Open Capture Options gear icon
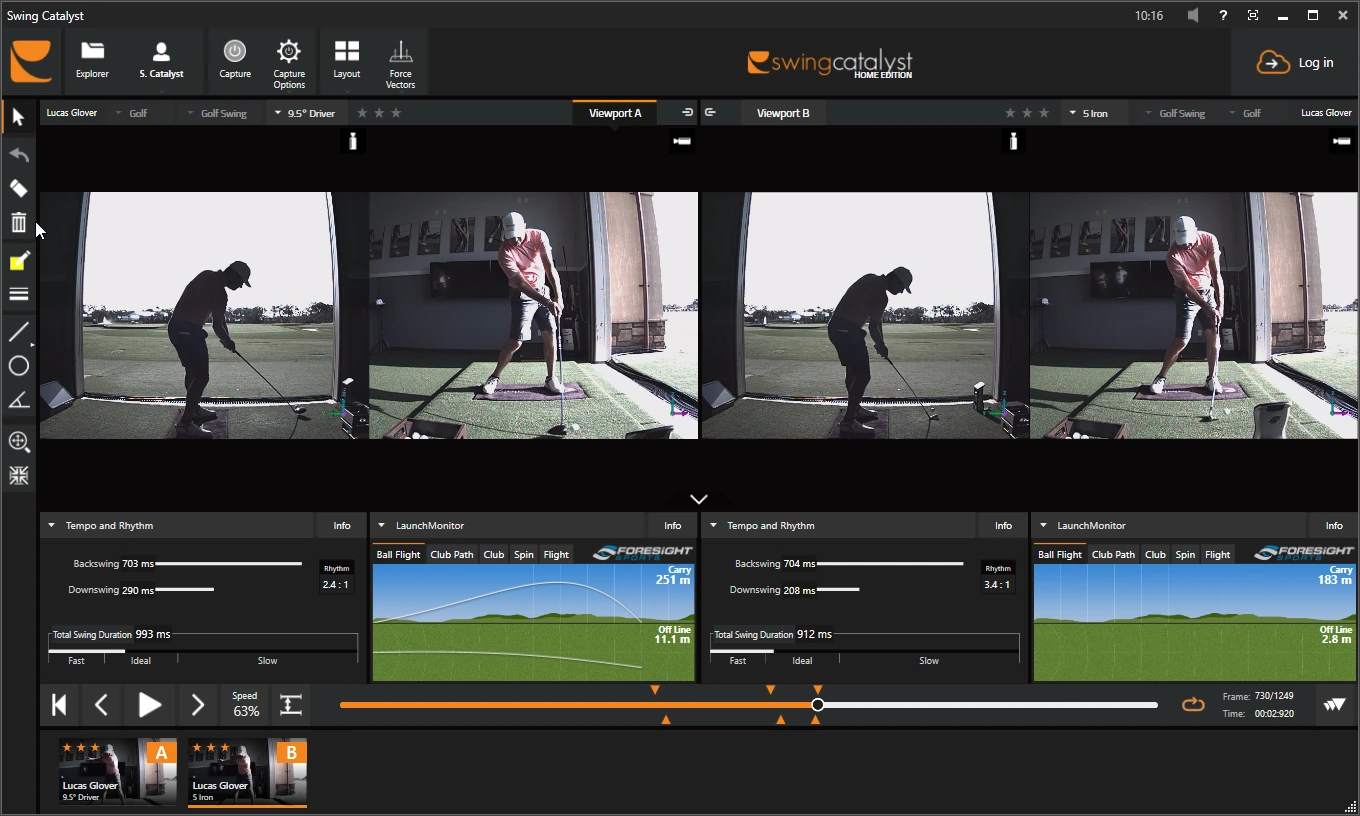 pyautogui.click(x=289, y=62)
